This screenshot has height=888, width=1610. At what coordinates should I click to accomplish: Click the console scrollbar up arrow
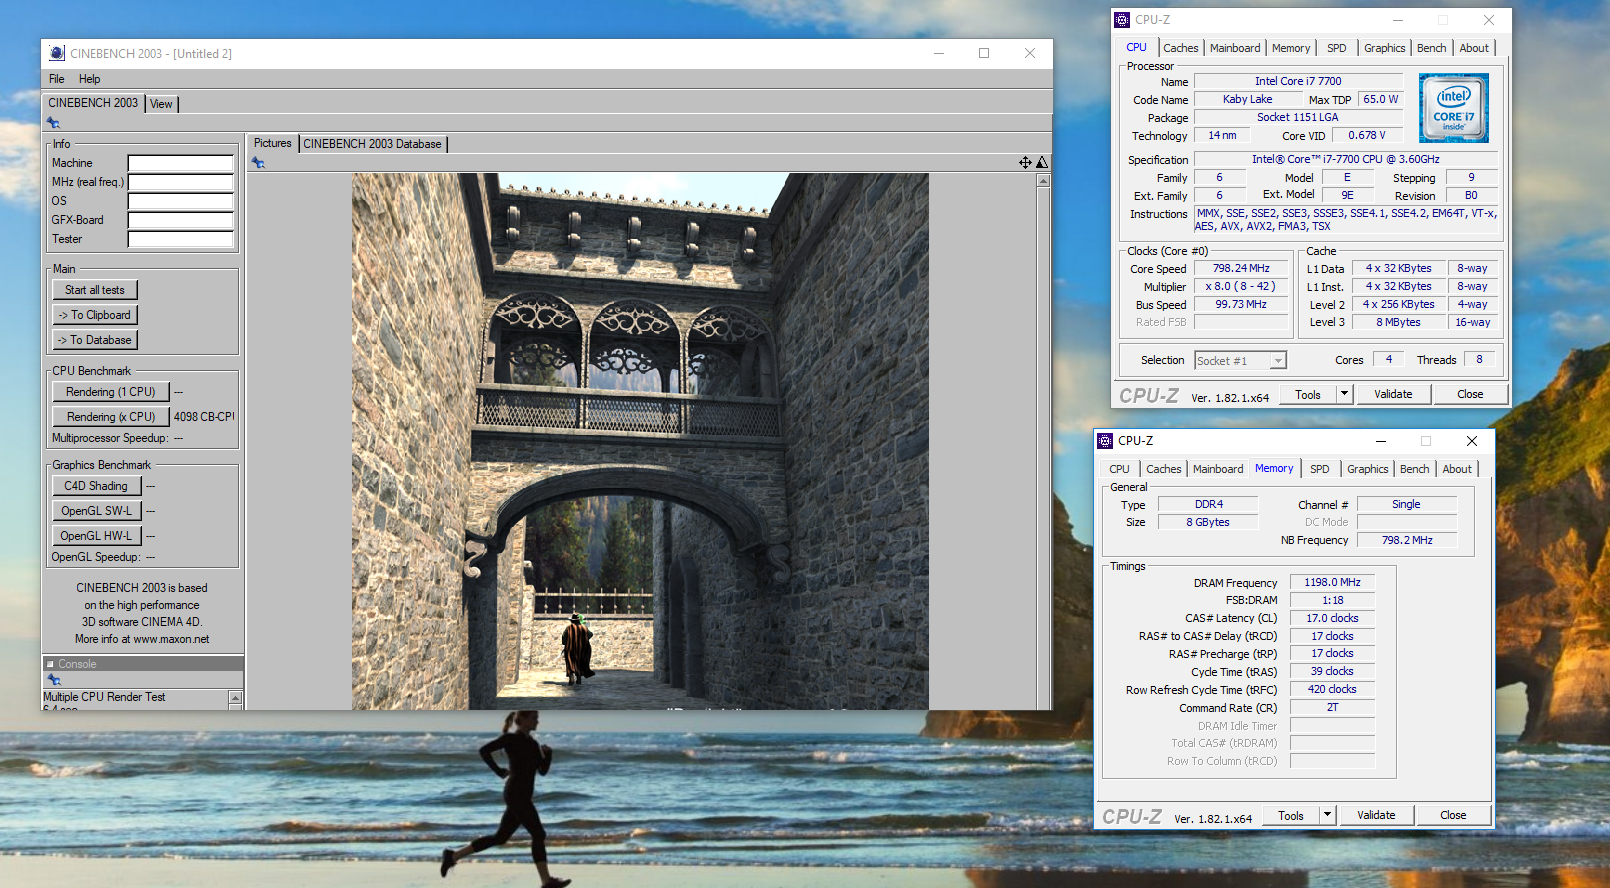(235, 697)
